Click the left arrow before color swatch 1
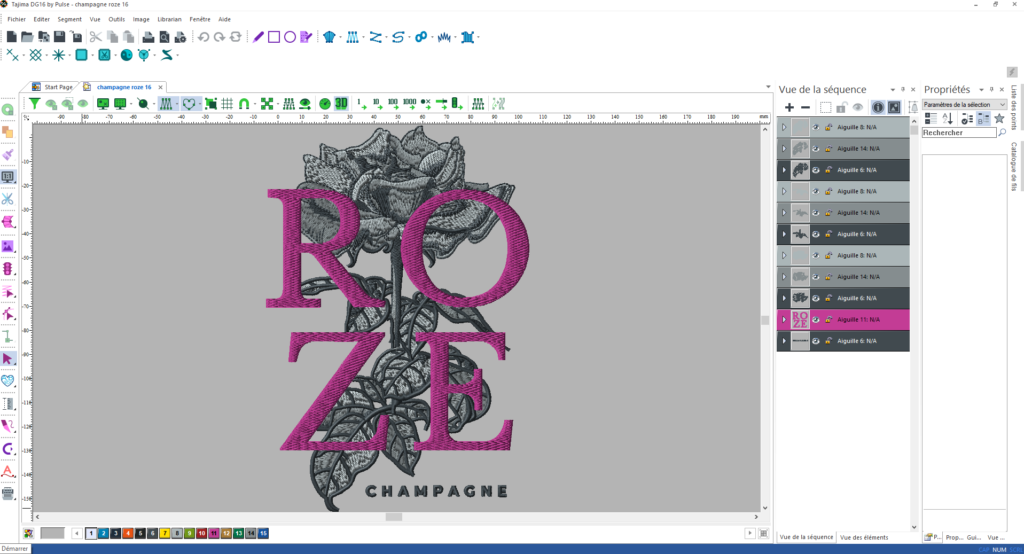Screen dimensions: 1024x554 [76, 534]
